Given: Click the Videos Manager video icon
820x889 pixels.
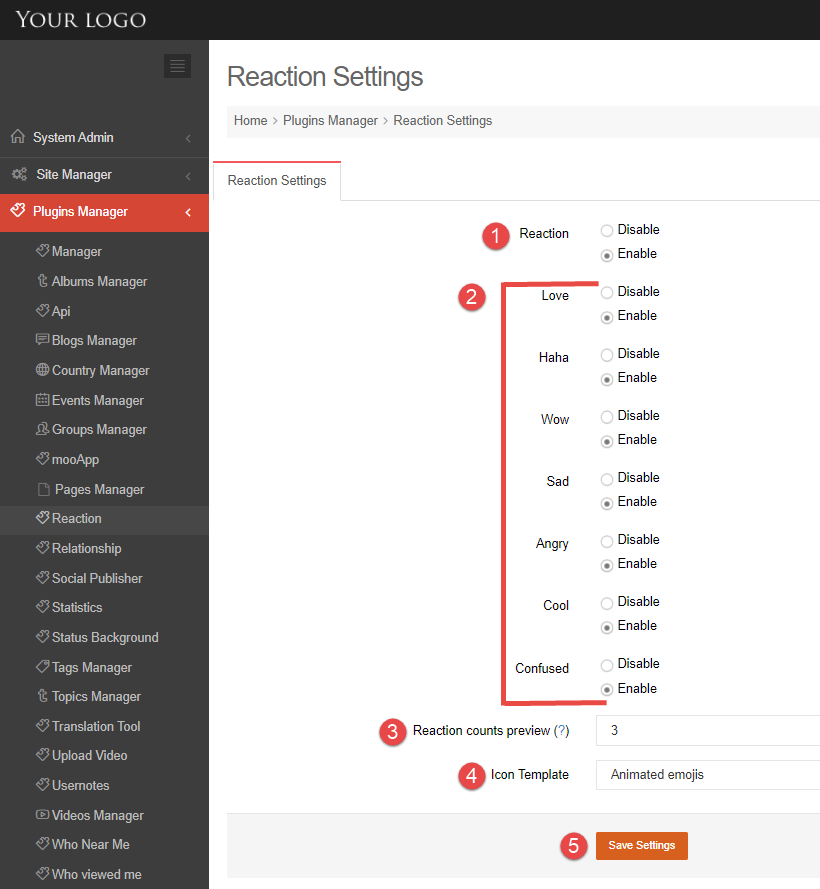Looking at the screenshot, I should pos(43,815).
